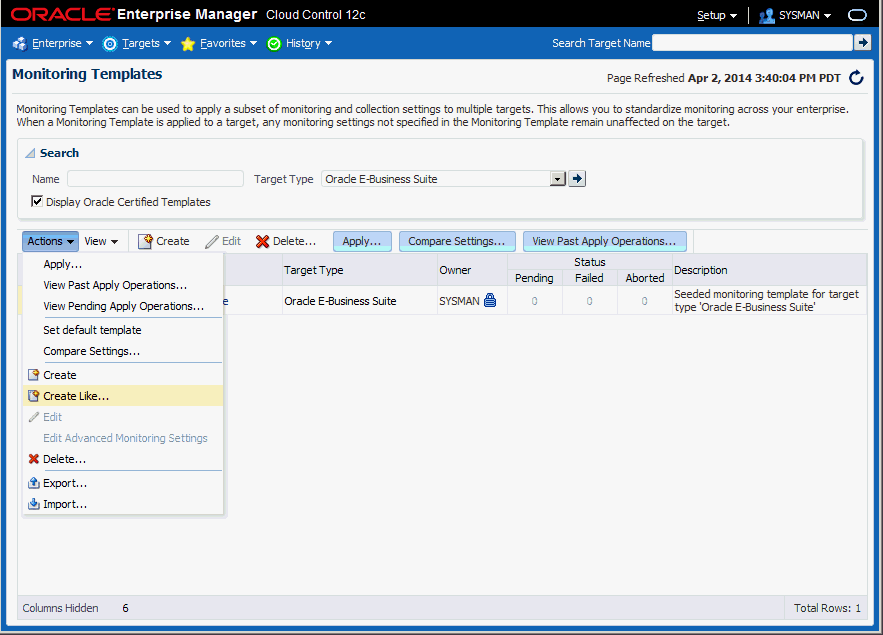The image size is (883, 635).
Task: Click the Export icon in Actions menu
Action: 34,483
